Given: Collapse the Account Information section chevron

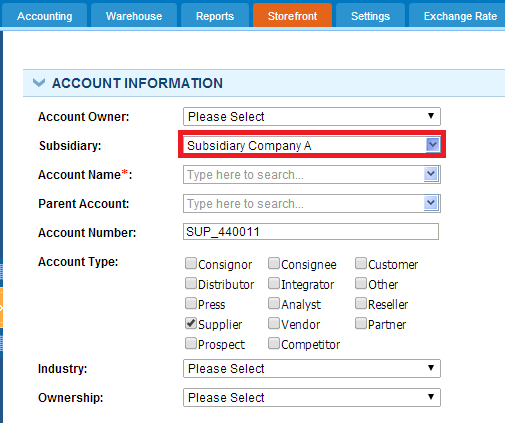Looking at the screenshot, I should click(x=39, y=83).
